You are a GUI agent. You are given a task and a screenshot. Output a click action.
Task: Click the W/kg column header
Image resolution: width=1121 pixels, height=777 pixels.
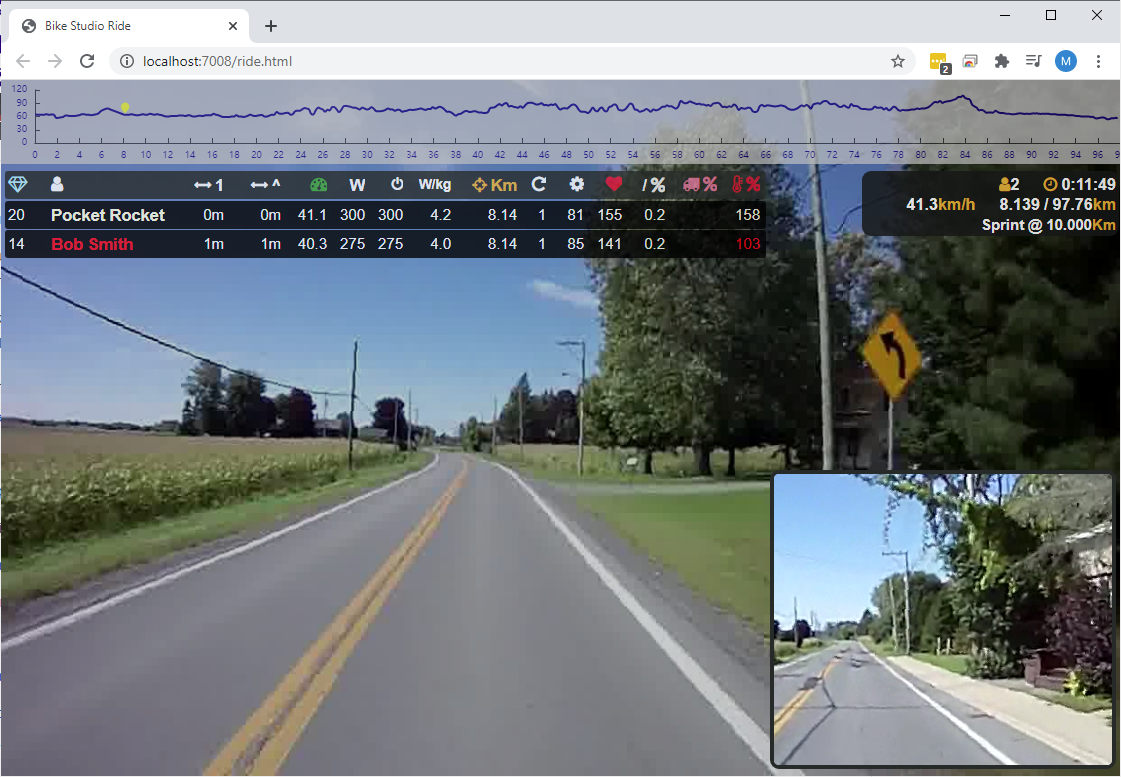pos(435,184)
